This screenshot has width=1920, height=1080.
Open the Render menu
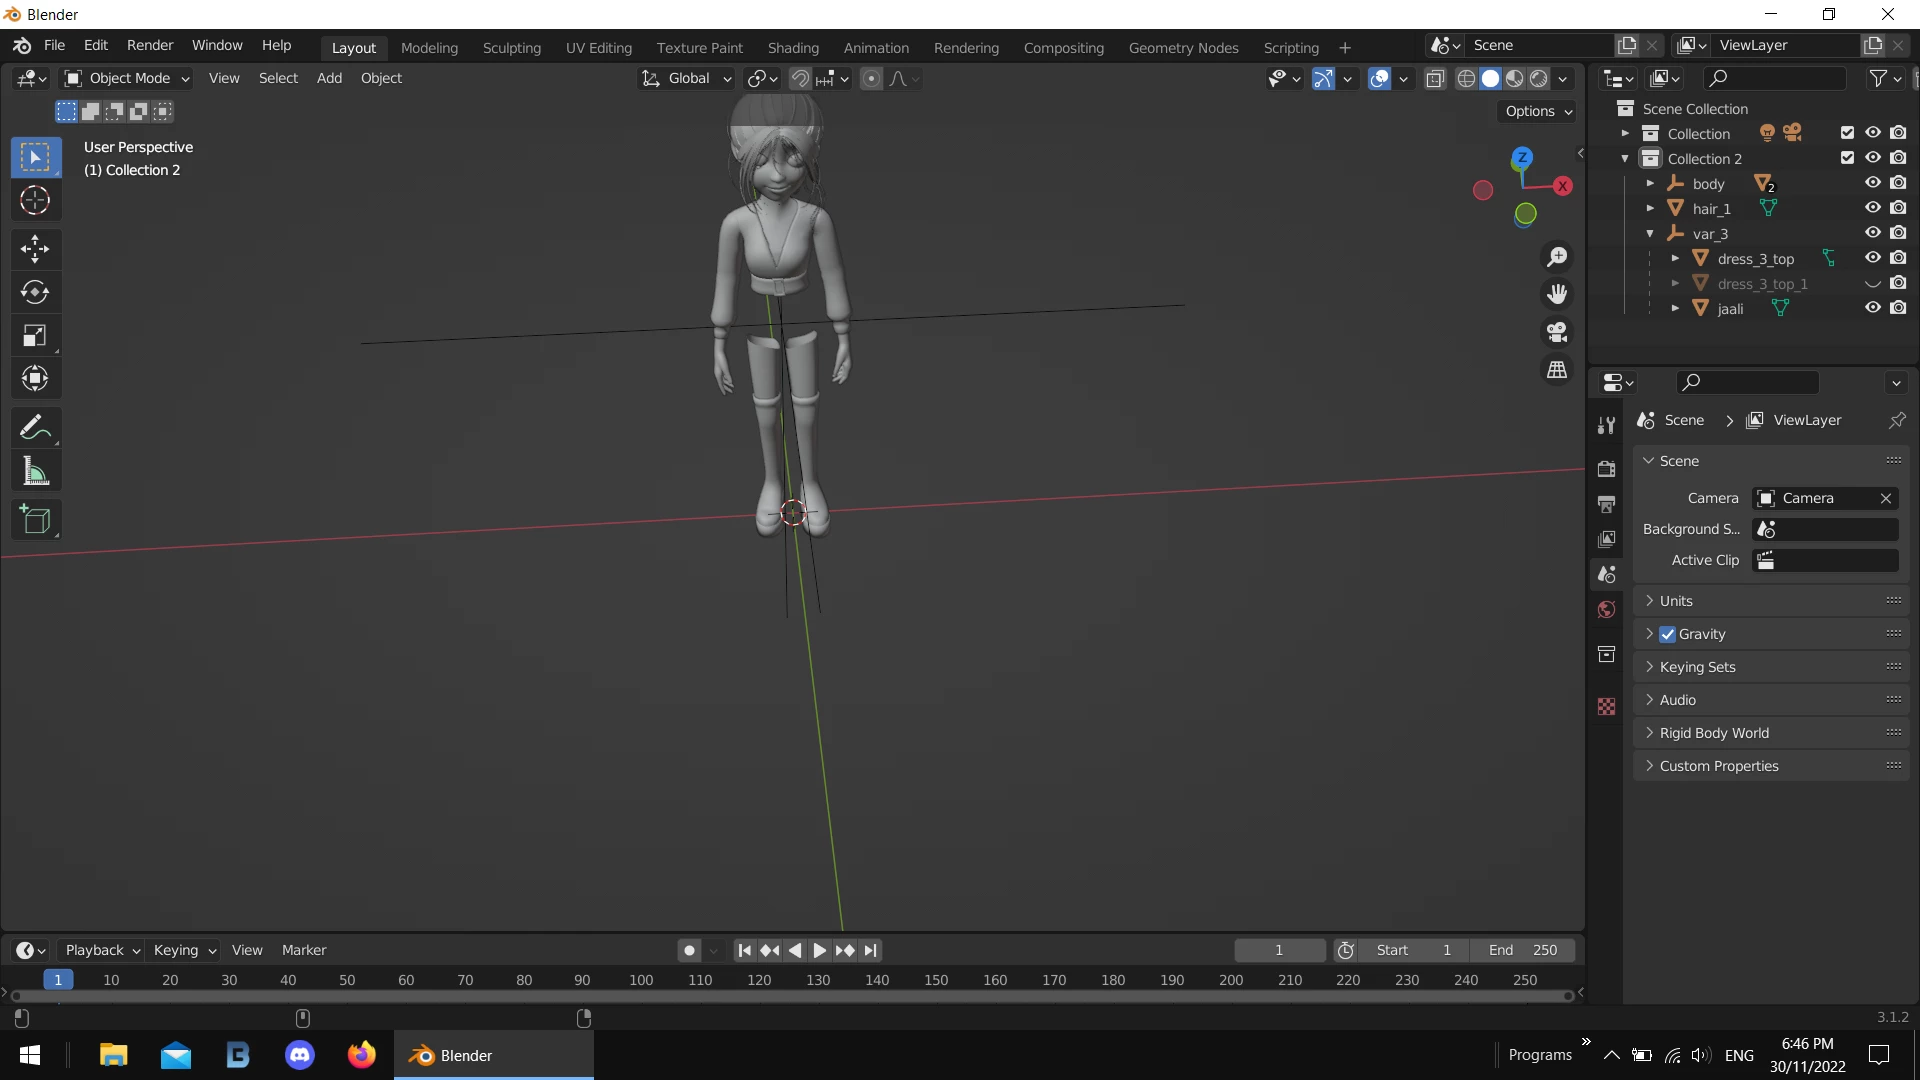point(150,46)
